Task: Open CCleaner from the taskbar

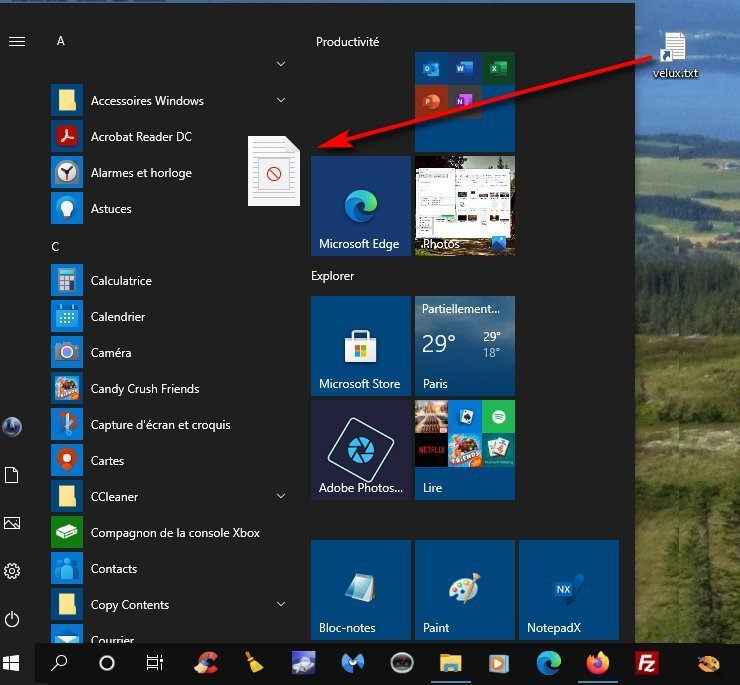Action: click(206, 663)
